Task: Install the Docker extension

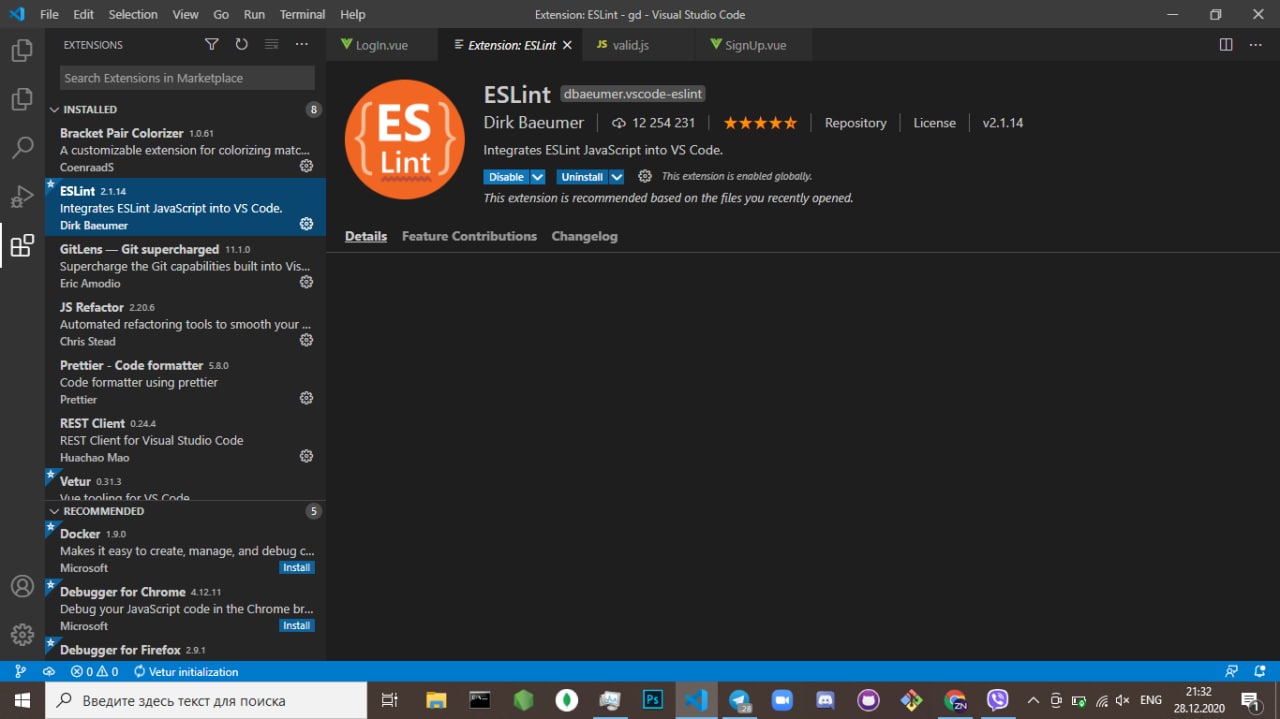Action: tap(297, 568)
